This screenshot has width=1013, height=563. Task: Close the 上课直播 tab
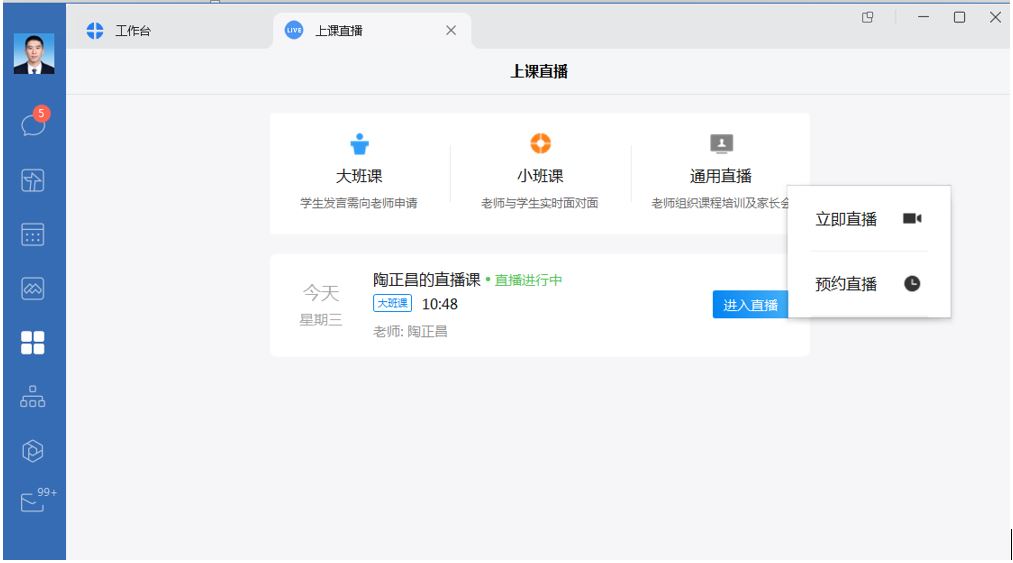(x=450, y=31)
